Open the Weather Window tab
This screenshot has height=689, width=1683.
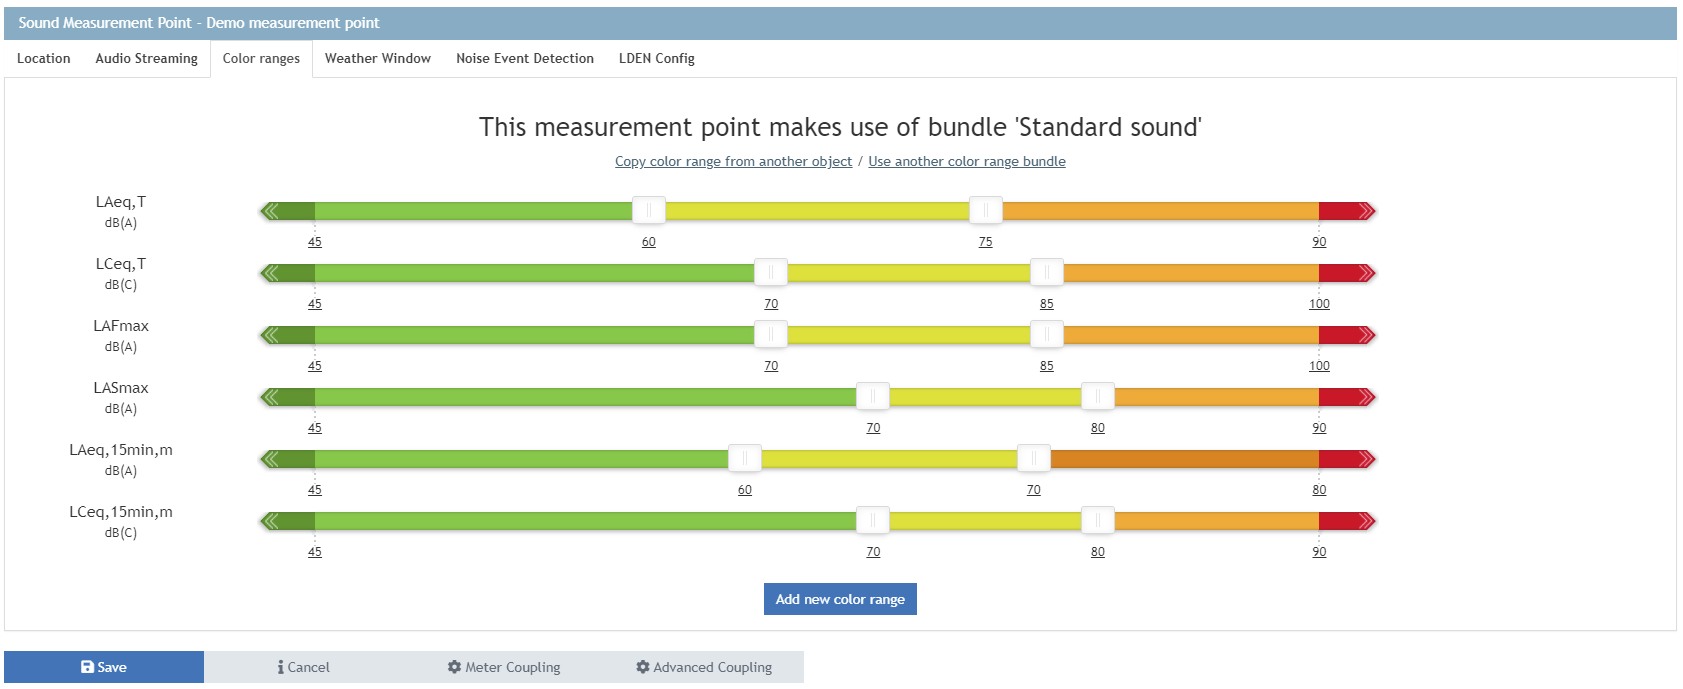coord(377,59)
